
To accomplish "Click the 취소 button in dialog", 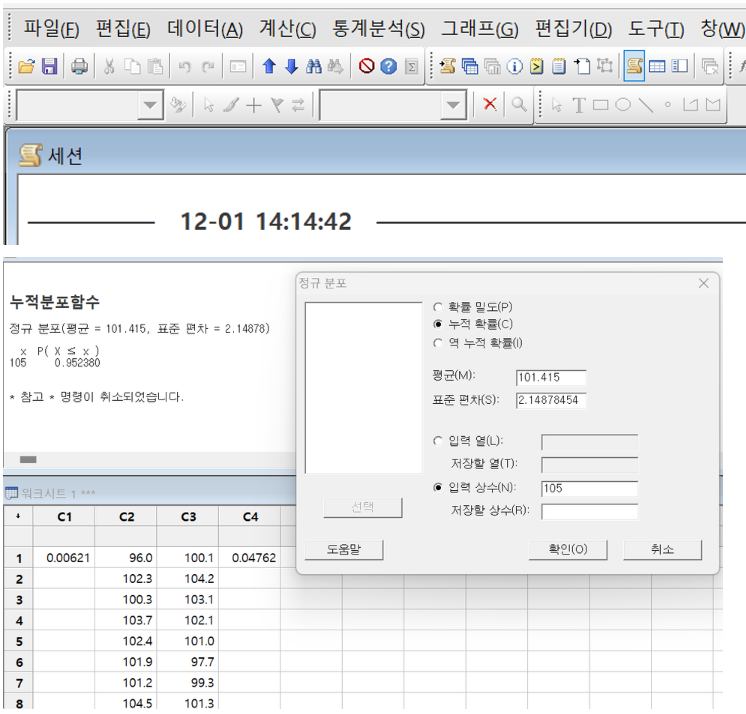I will 663,549.
